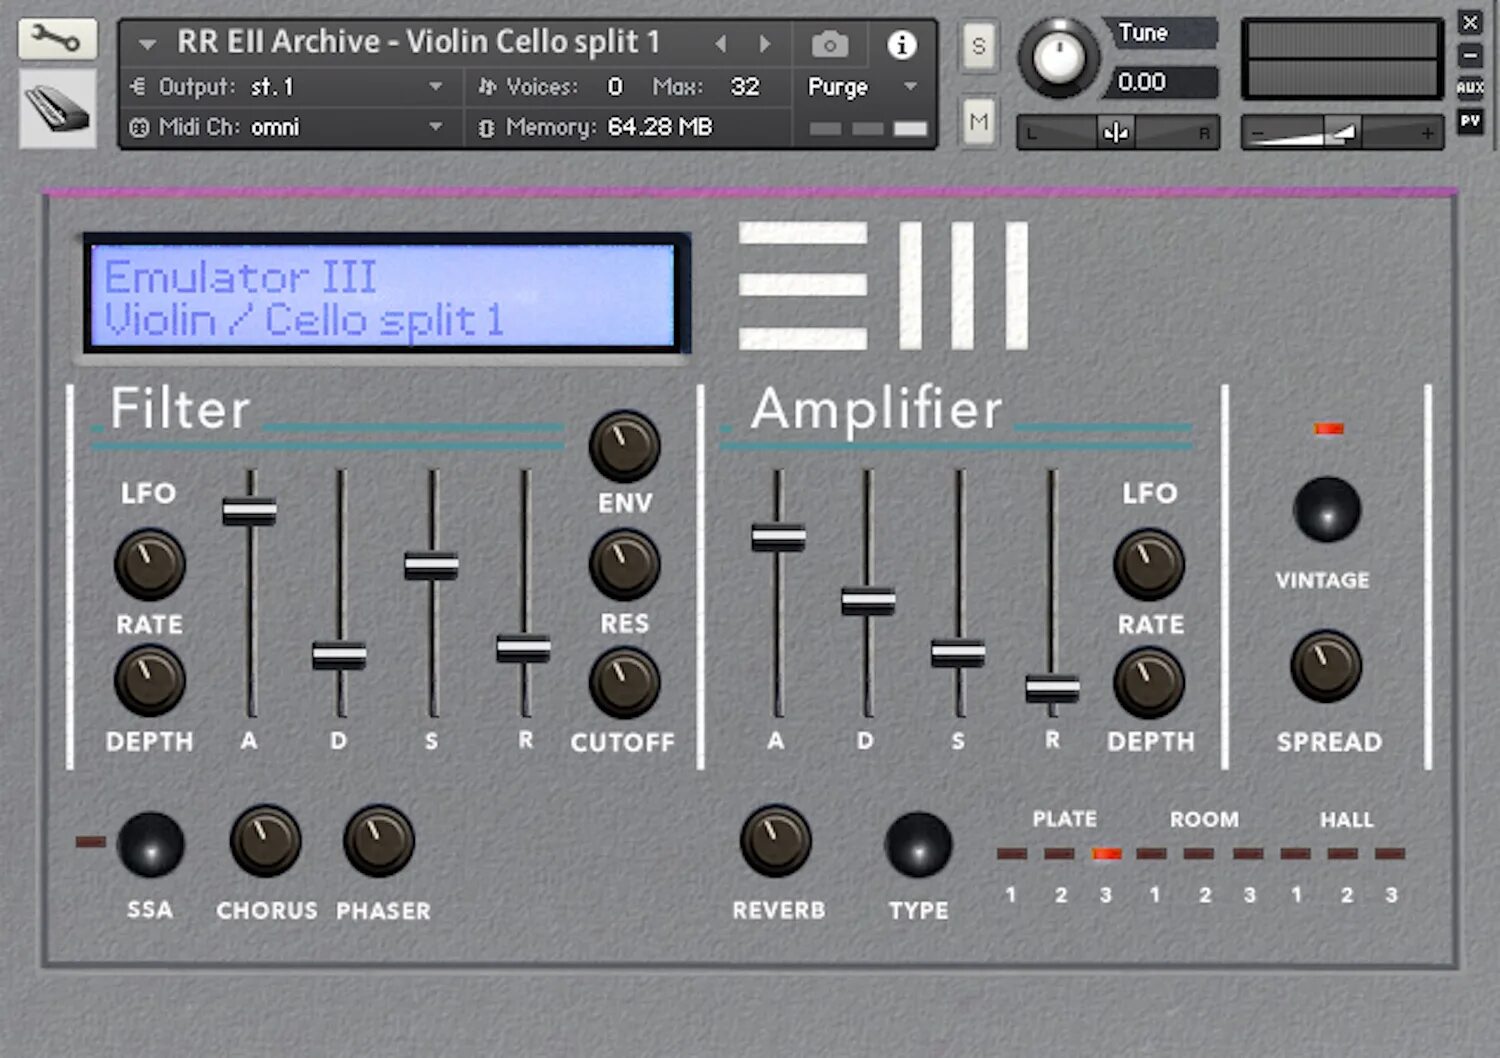The image size is (1500, 1058).
Task: Click the pan L-R slider
Action: [1117, 132]
